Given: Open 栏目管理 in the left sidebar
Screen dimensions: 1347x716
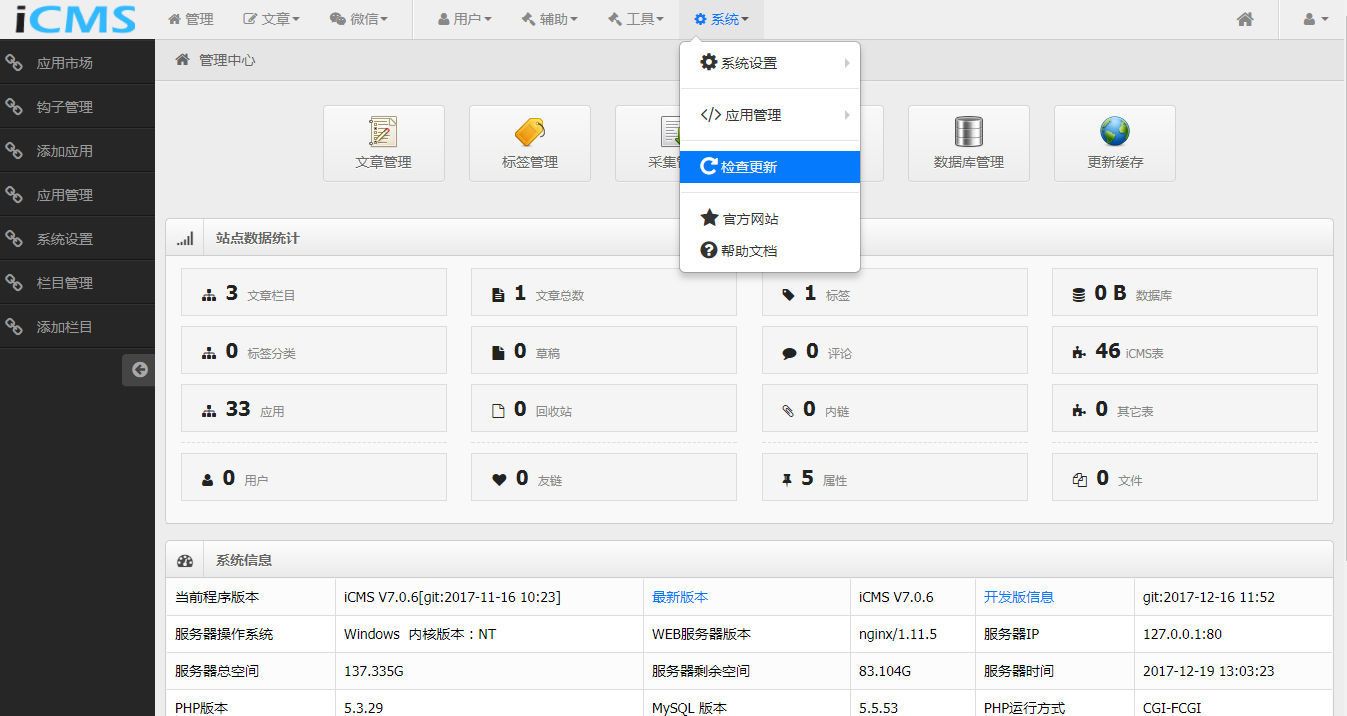Looking at the screenshot, I should pos(77,283).
